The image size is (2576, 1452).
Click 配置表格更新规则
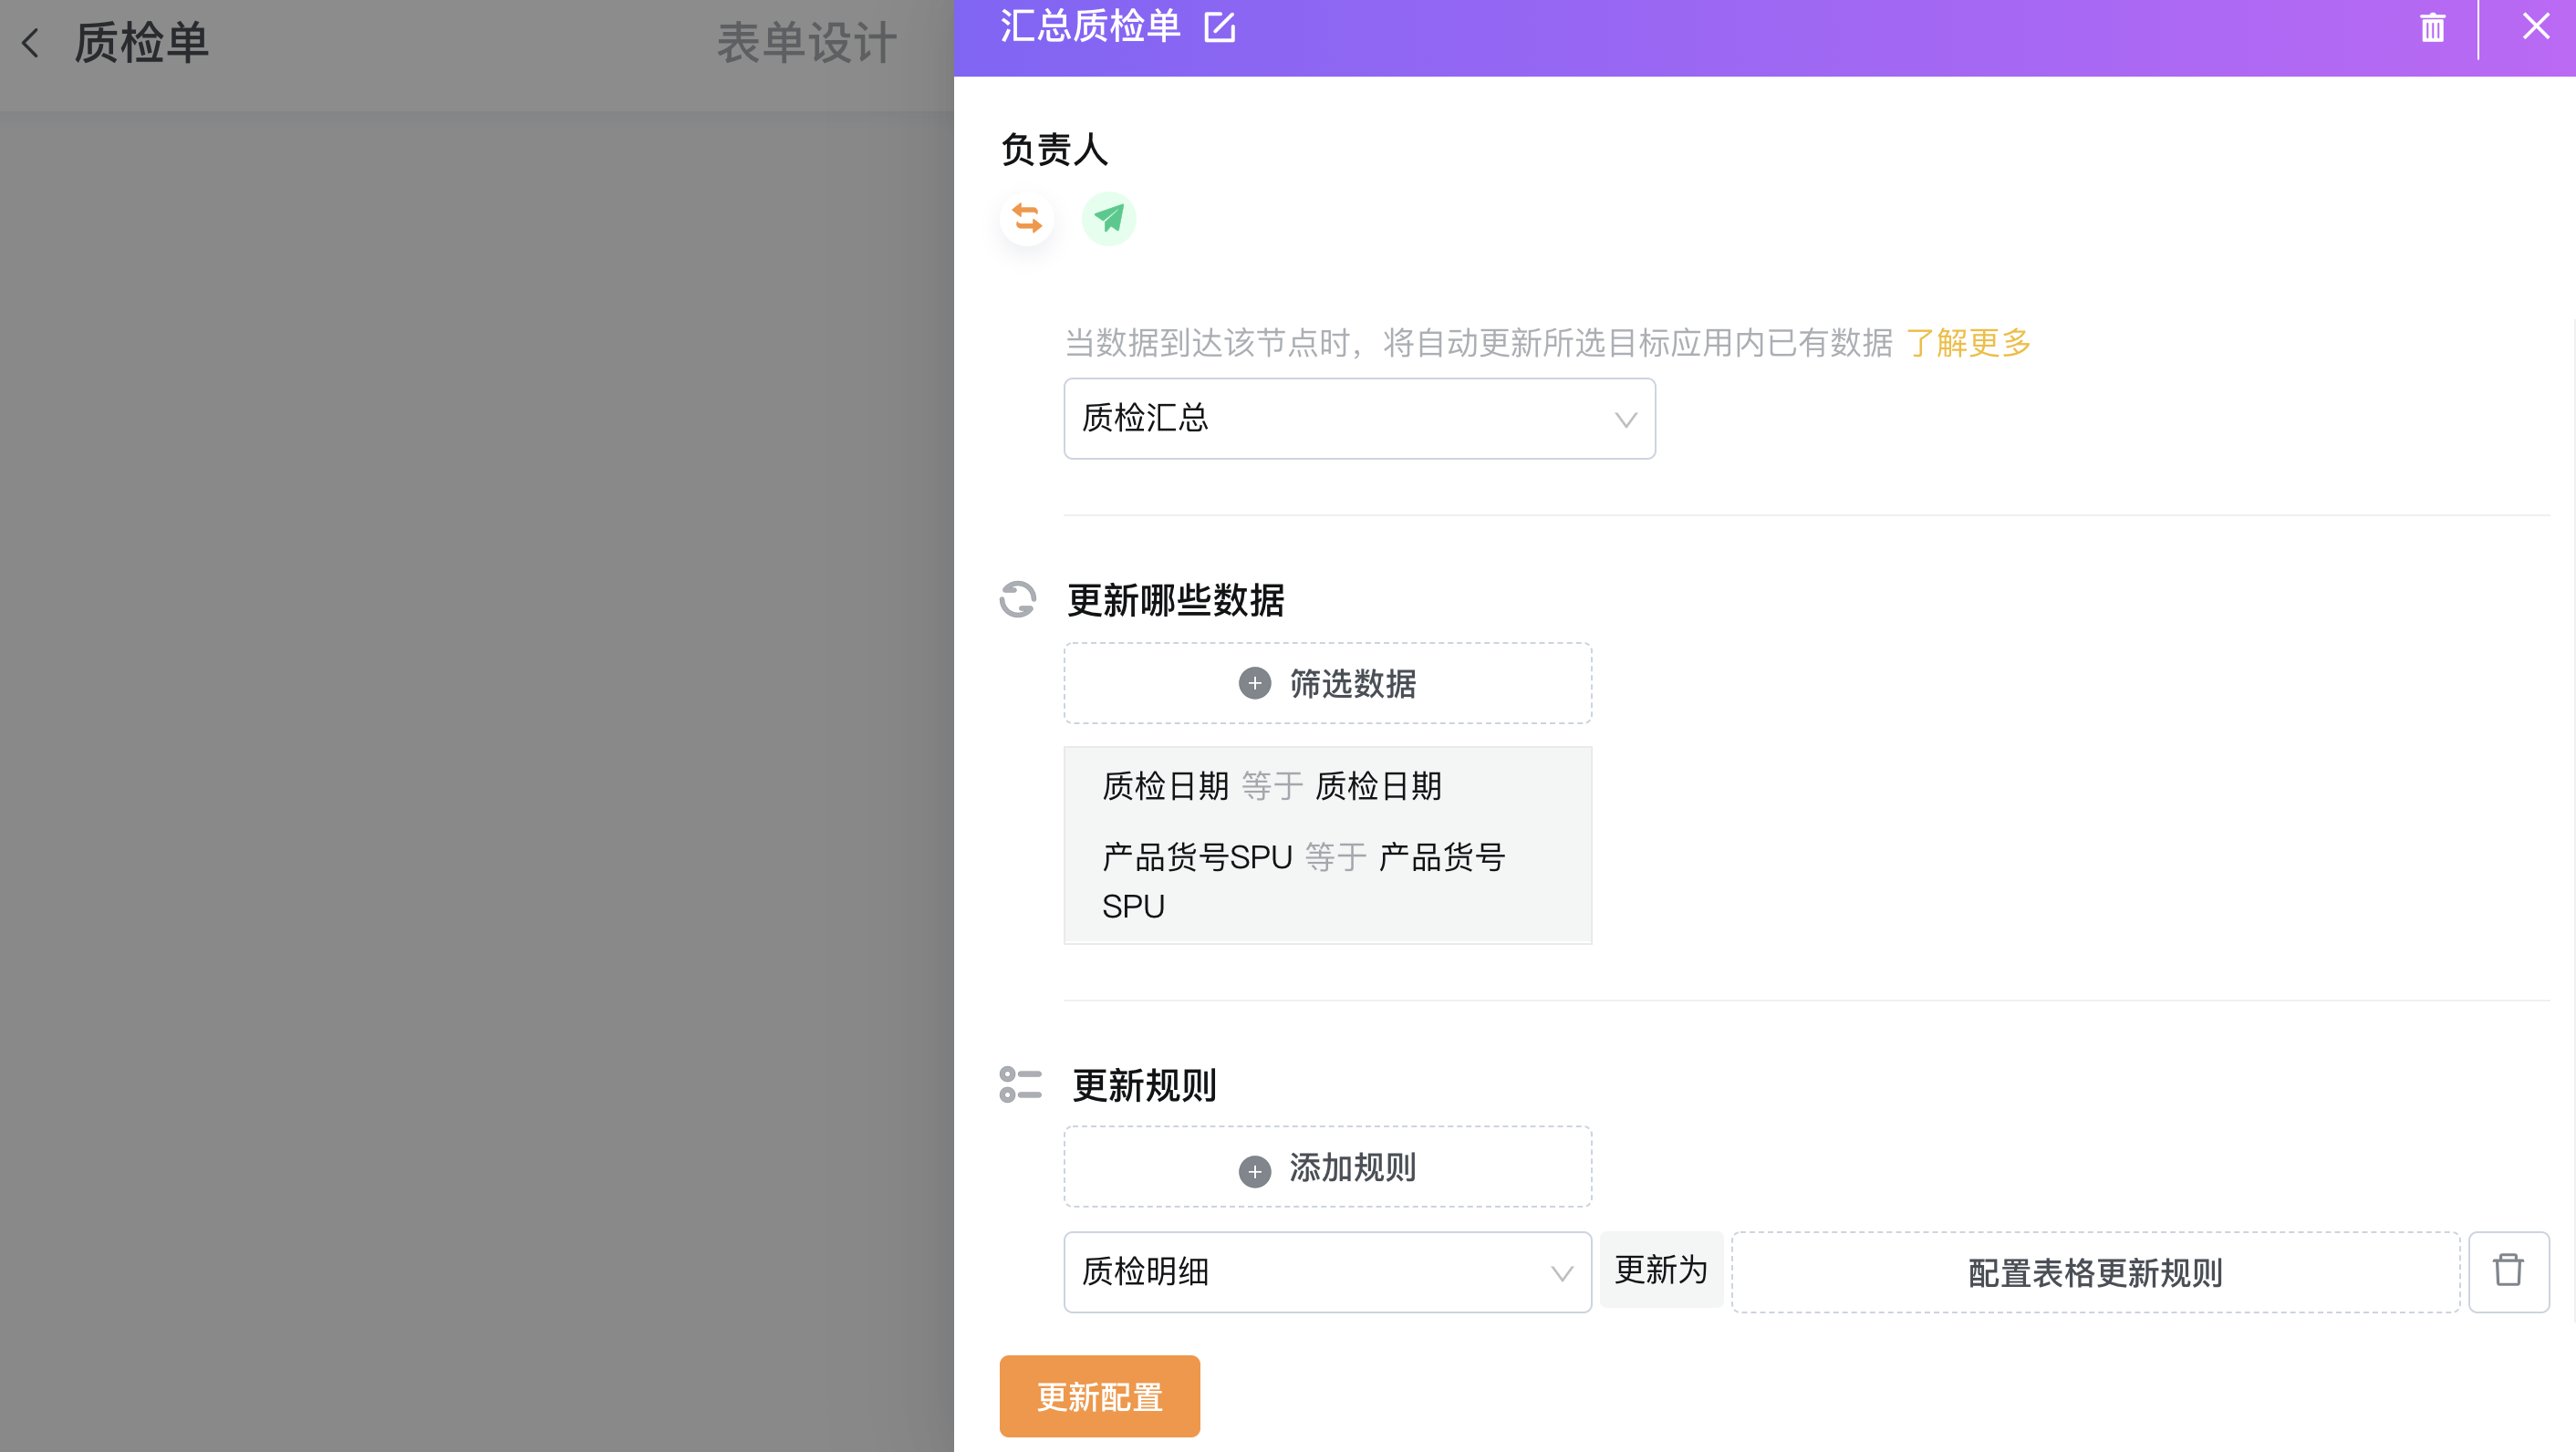coord(2095,1272)
